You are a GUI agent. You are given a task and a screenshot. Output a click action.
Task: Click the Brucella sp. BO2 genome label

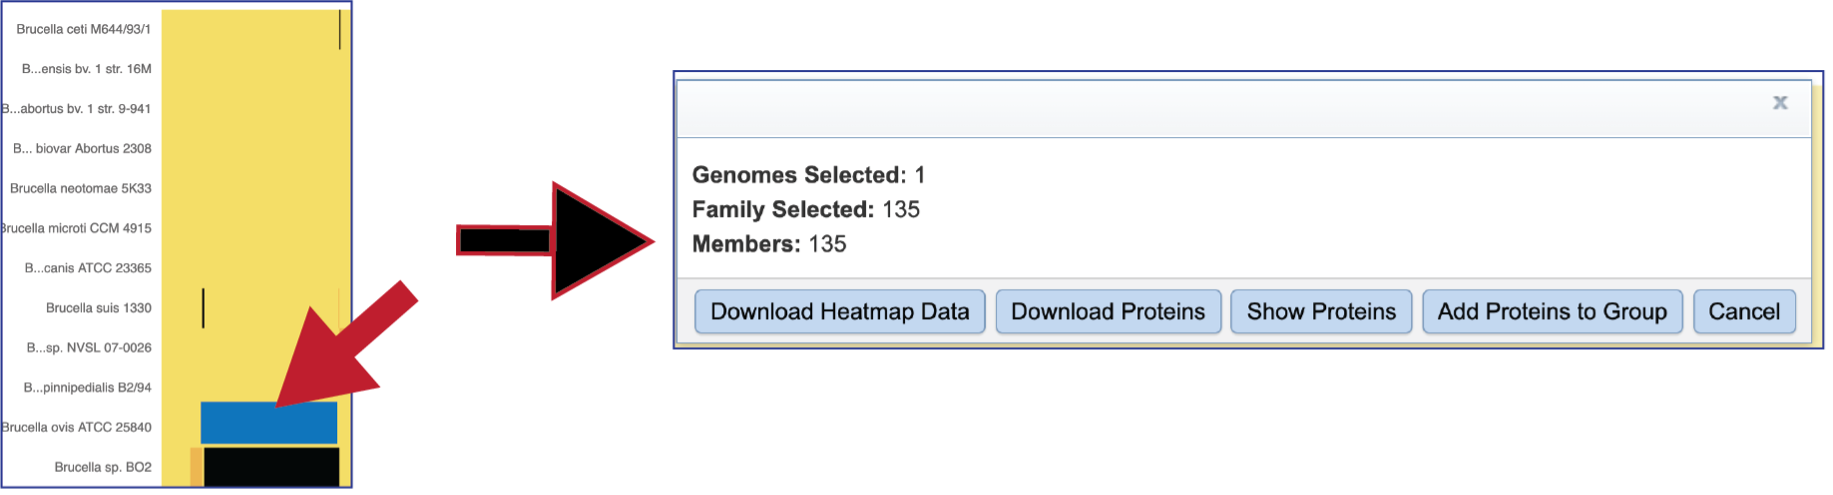tap(103, 467)
